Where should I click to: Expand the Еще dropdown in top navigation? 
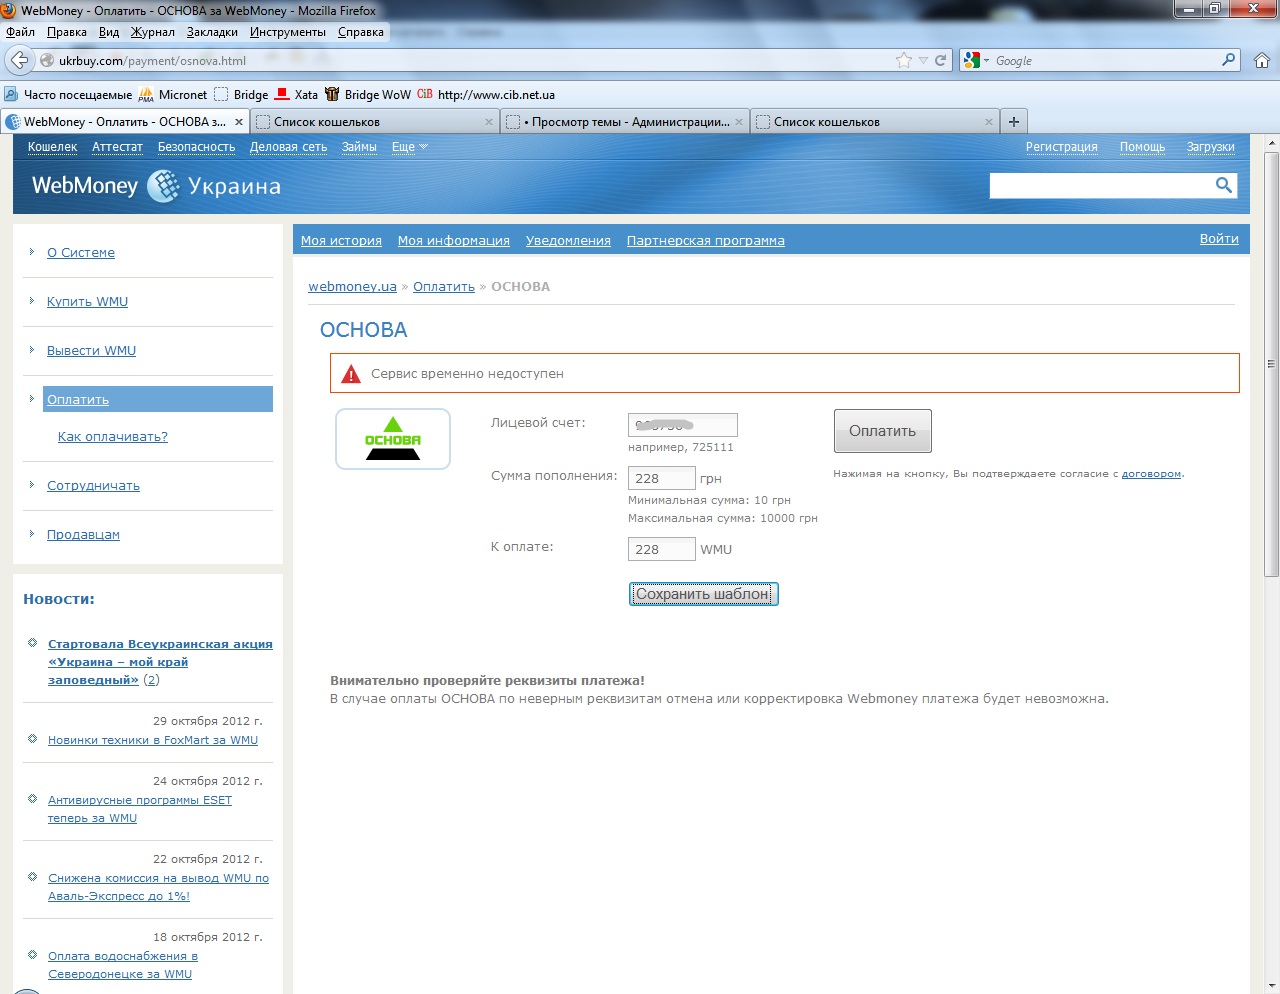tap(409, 147)
